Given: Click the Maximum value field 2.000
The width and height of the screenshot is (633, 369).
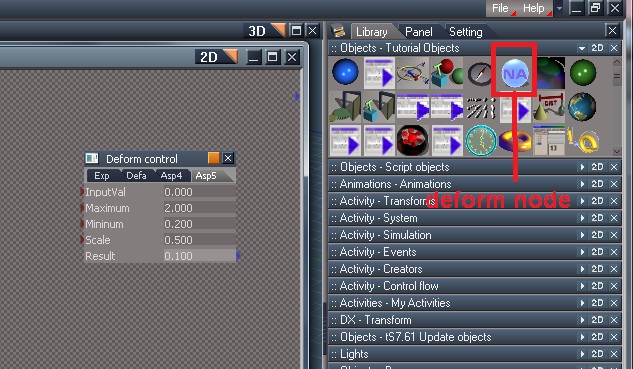Looking at the screenshot, I should coord(199,208).
